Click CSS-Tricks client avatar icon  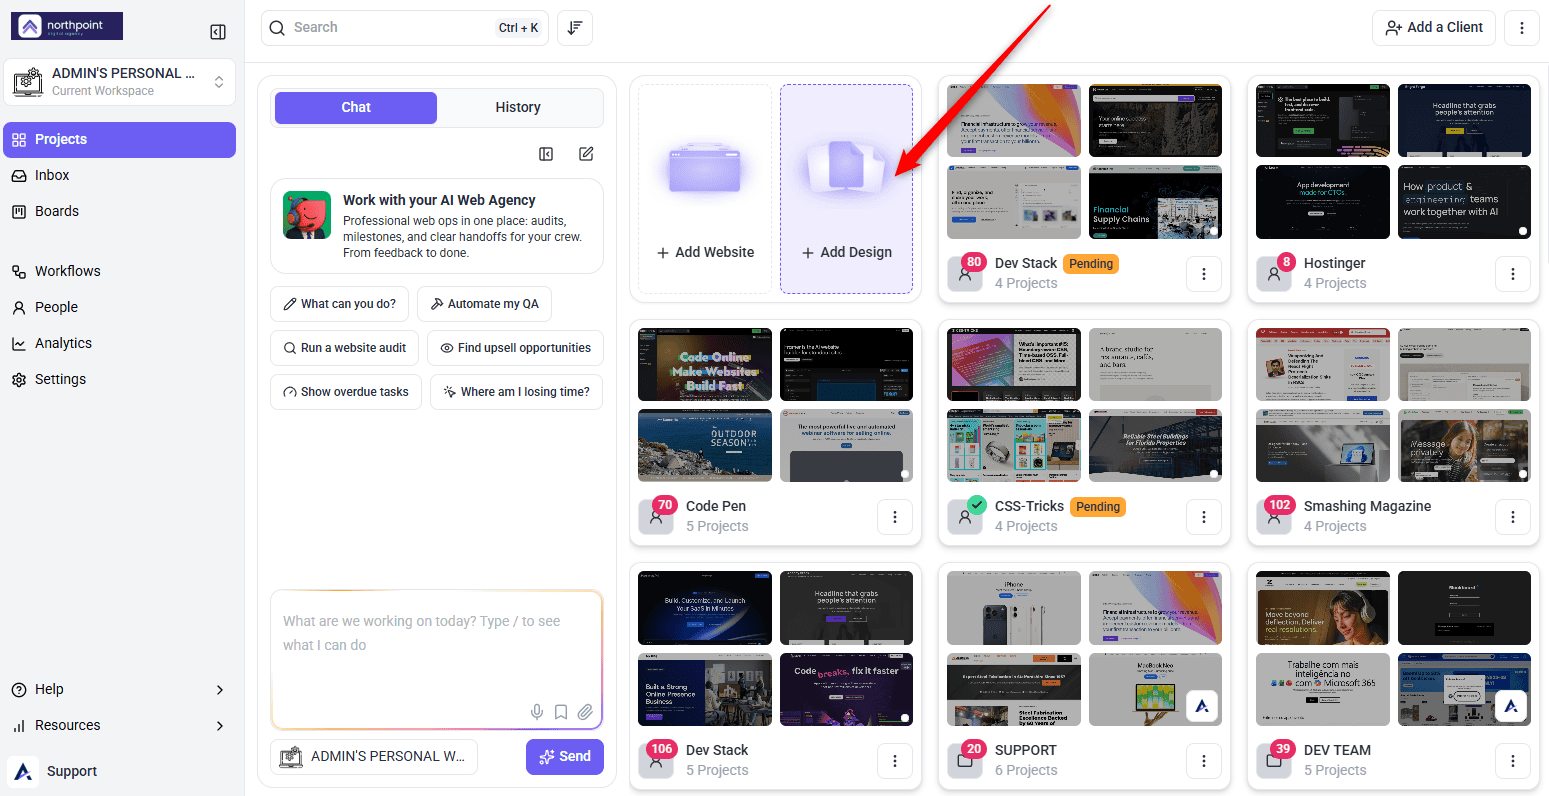(x=965, y=517)
